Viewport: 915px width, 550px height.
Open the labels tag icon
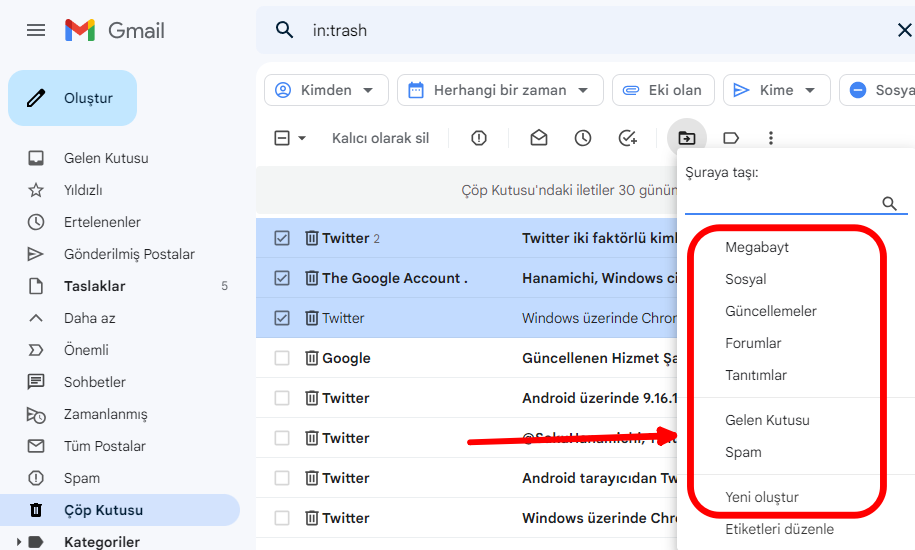point(731,138)
